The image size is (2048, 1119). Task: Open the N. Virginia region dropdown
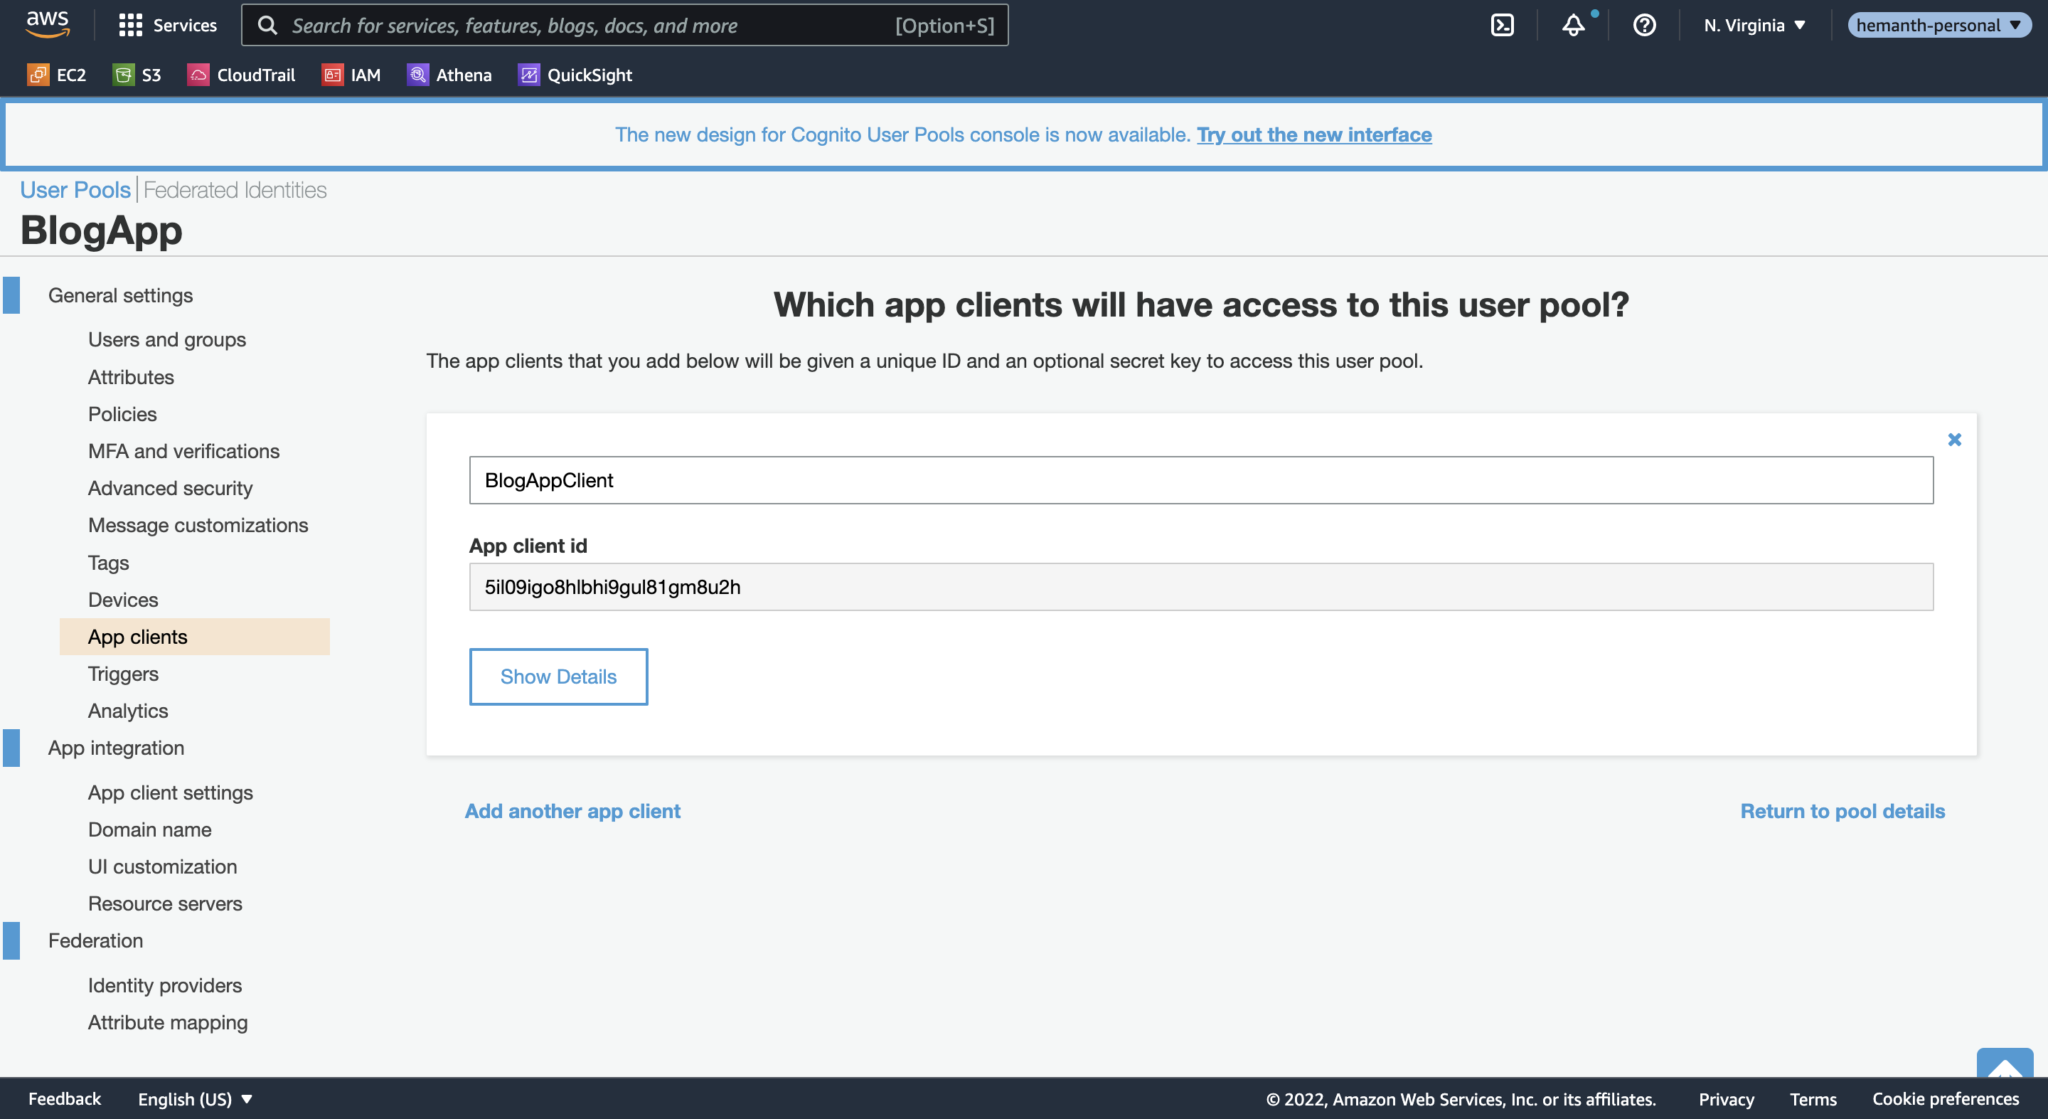click(x=1754, y=25)
